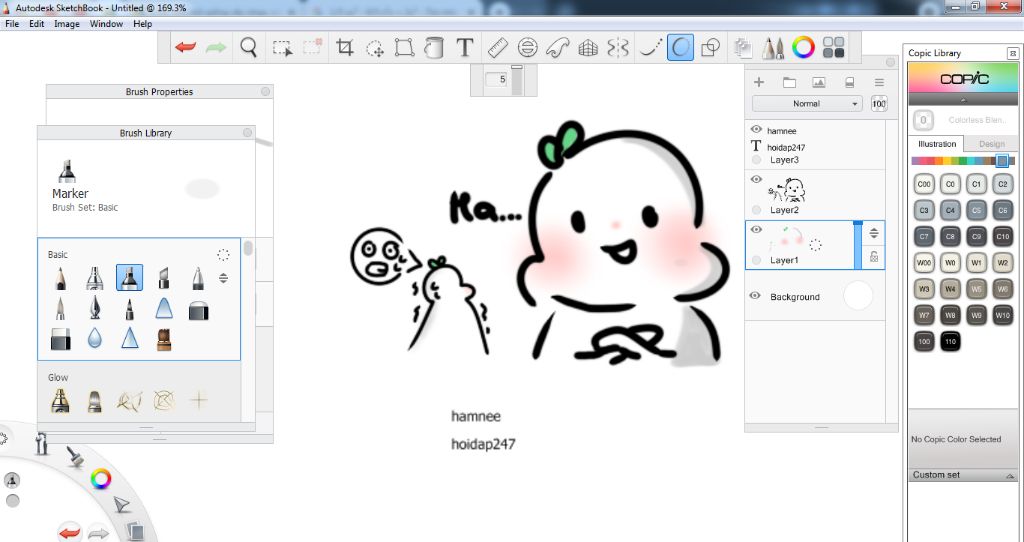1024x542 pixels.
Task: Click the green Redo arrow in top toolbar
Action: [216, 47]
